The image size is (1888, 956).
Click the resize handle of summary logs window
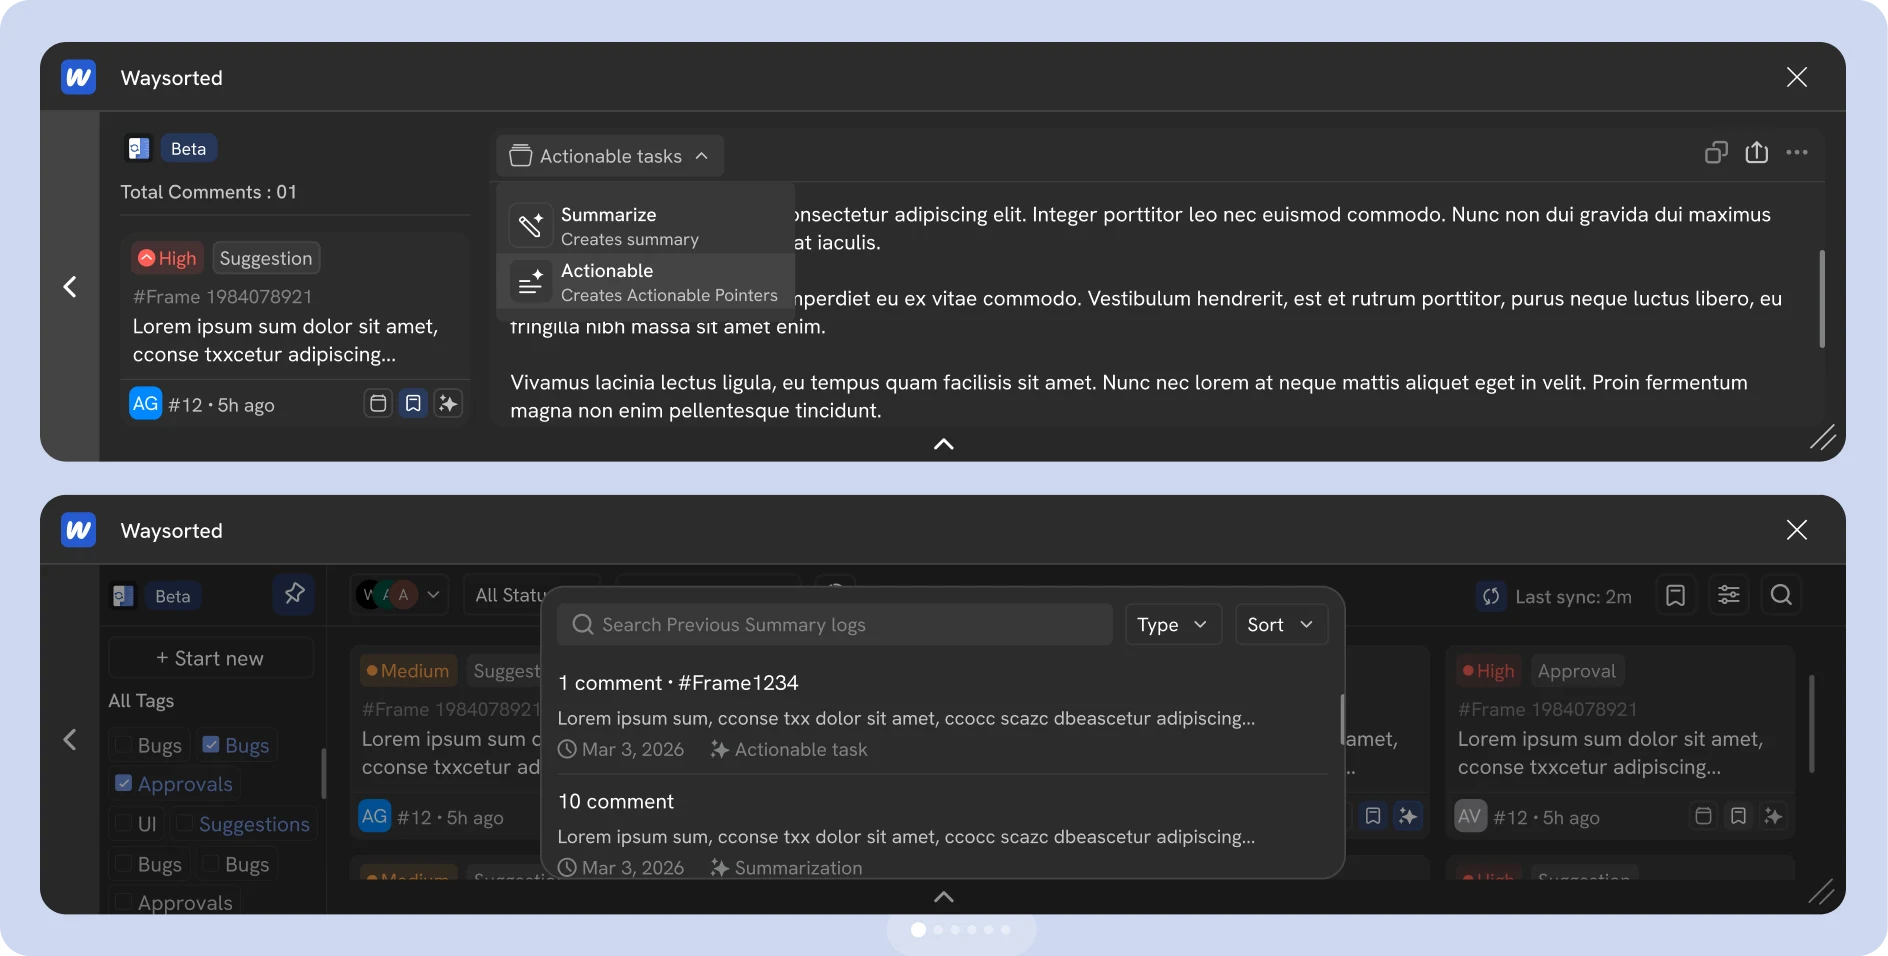1822,891
